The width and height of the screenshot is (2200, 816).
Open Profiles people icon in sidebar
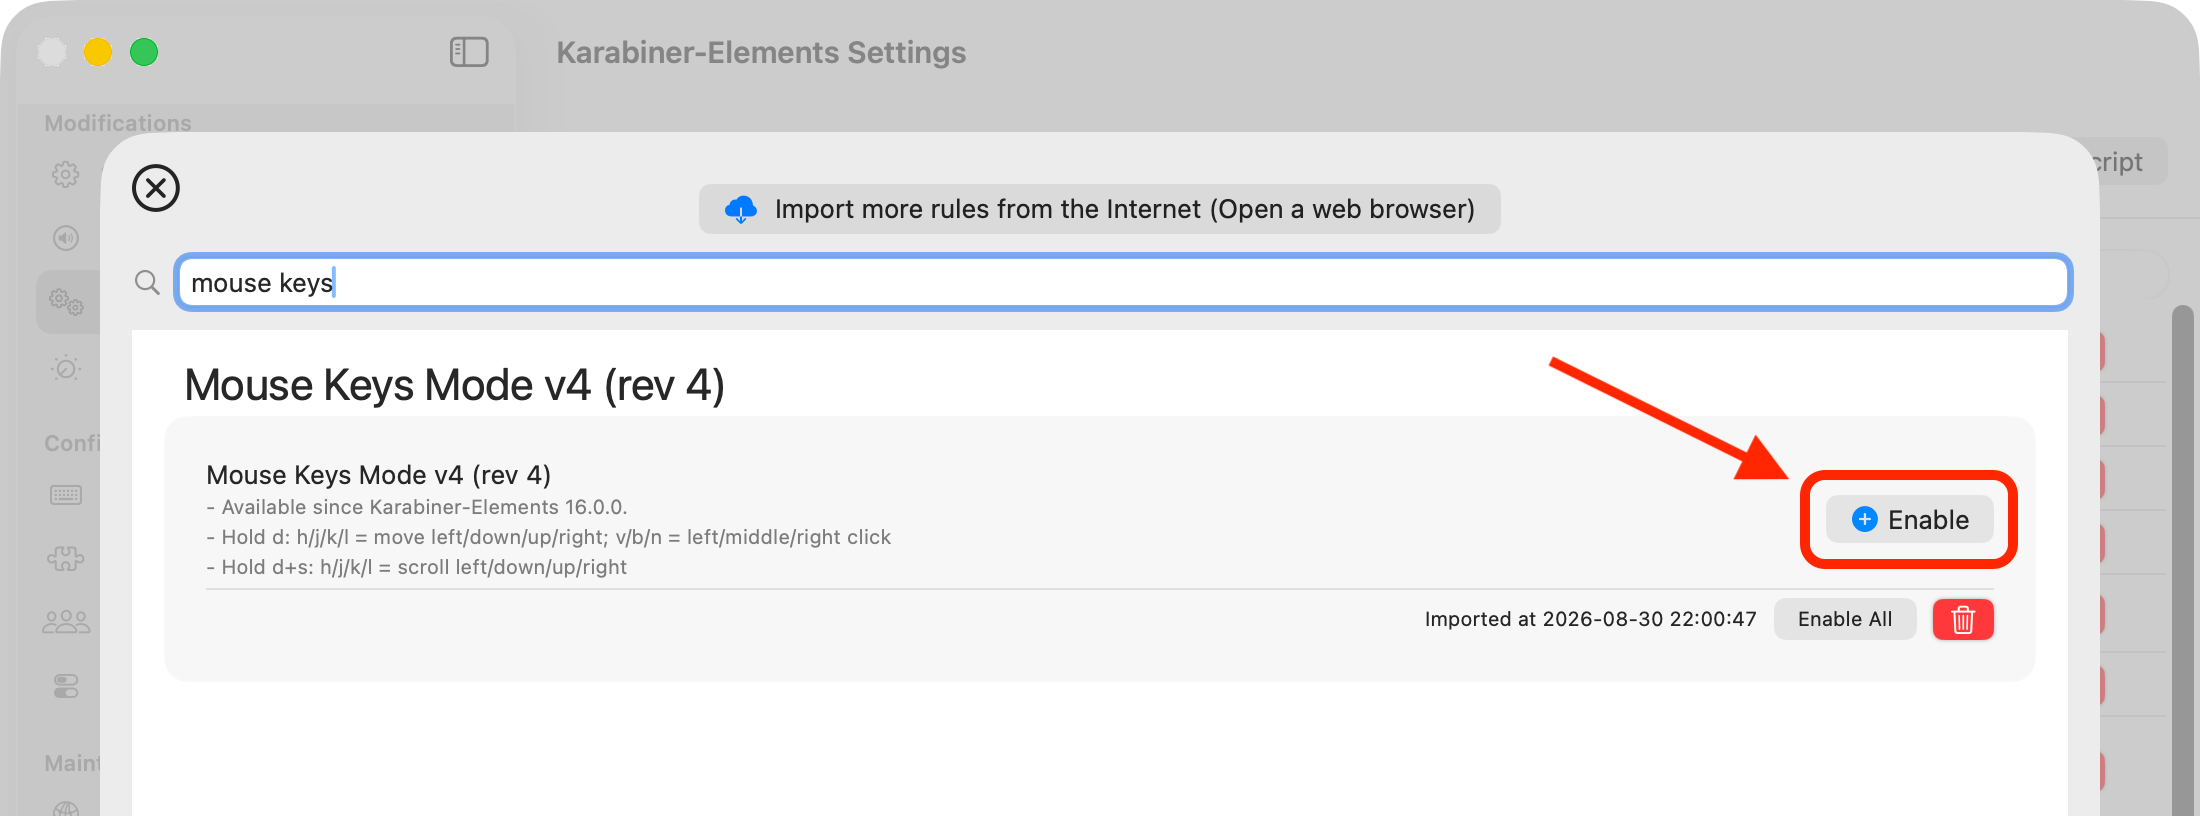pos(66,622)
